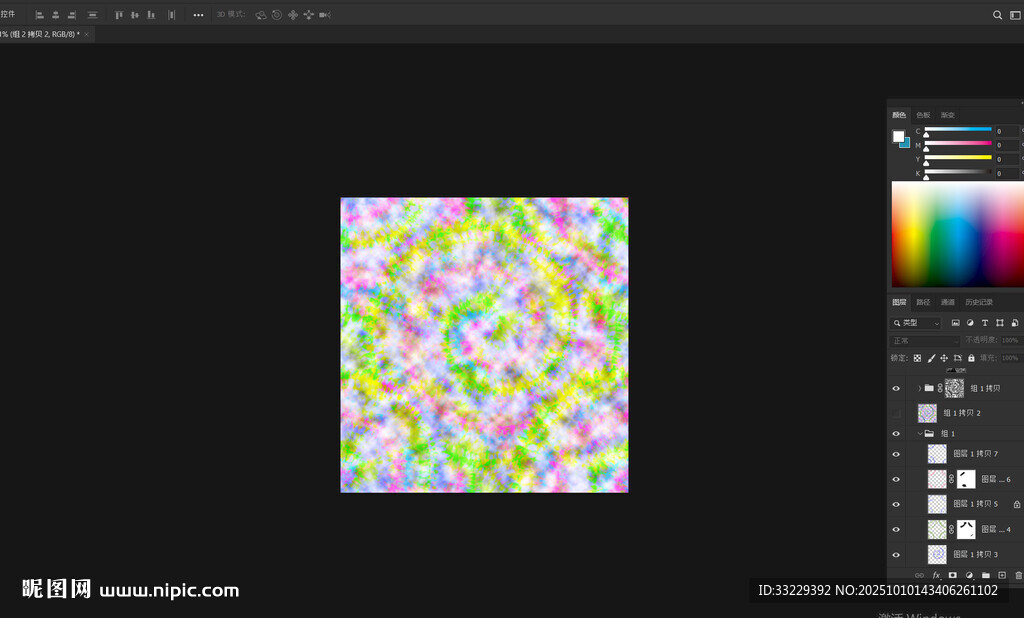The width and height of the screenshot is (1024, 618).
Task: Expand the 组 1 拷贝 group
Action: point(920,389)
